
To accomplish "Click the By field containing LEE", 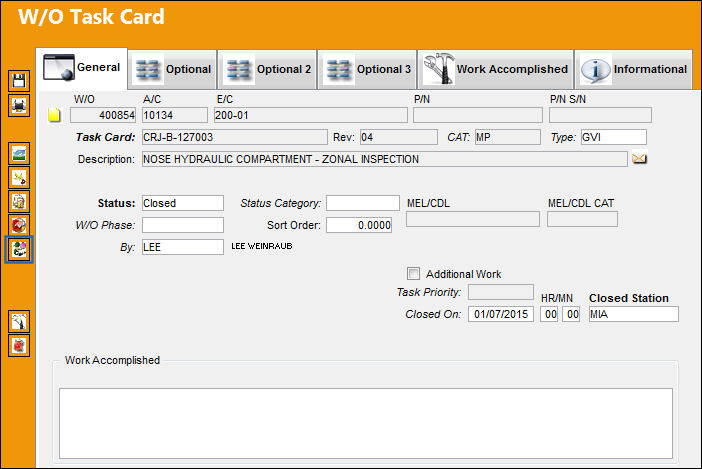I will coord(183,247).
